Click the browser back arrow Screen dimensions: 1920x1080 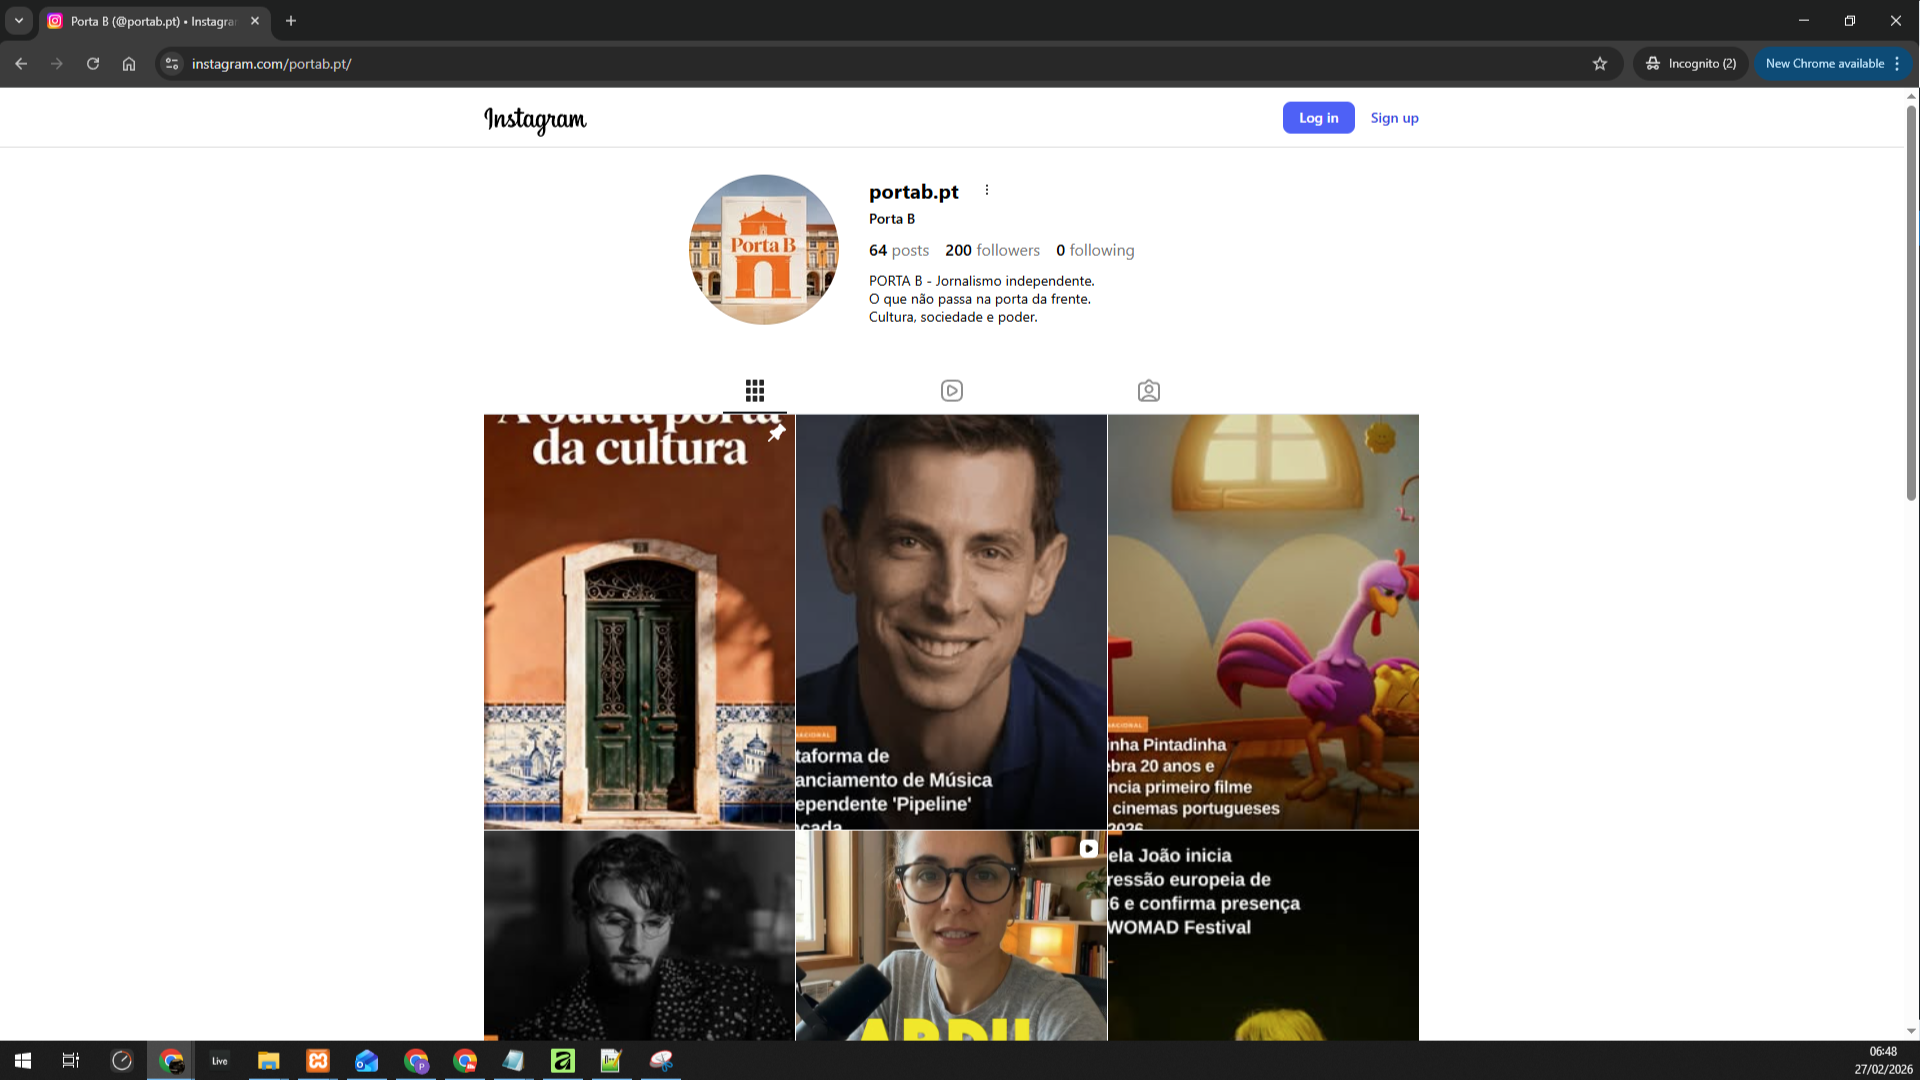point(21,63)
